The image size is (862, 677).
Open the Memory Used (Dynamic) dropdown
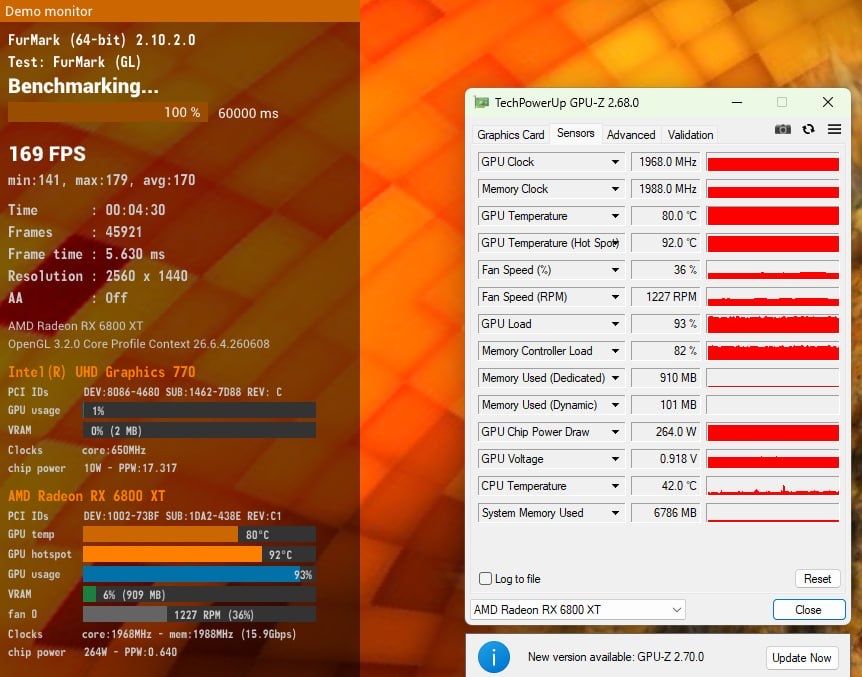(x=615, y=405)
